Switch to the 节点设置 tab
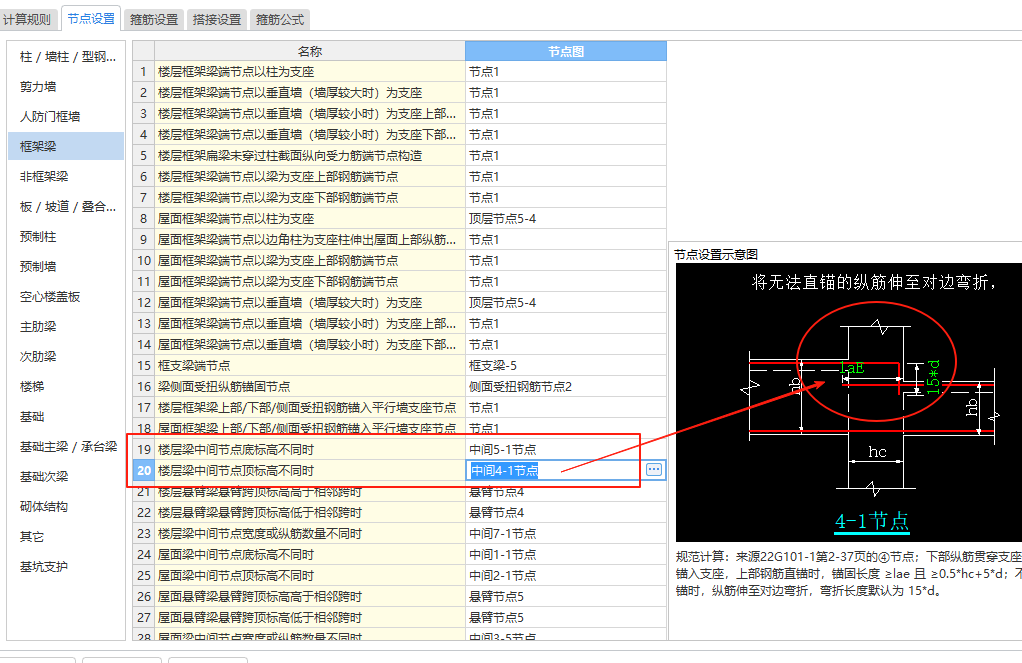This screenshot has height=663, width=1022. [91, 19]
